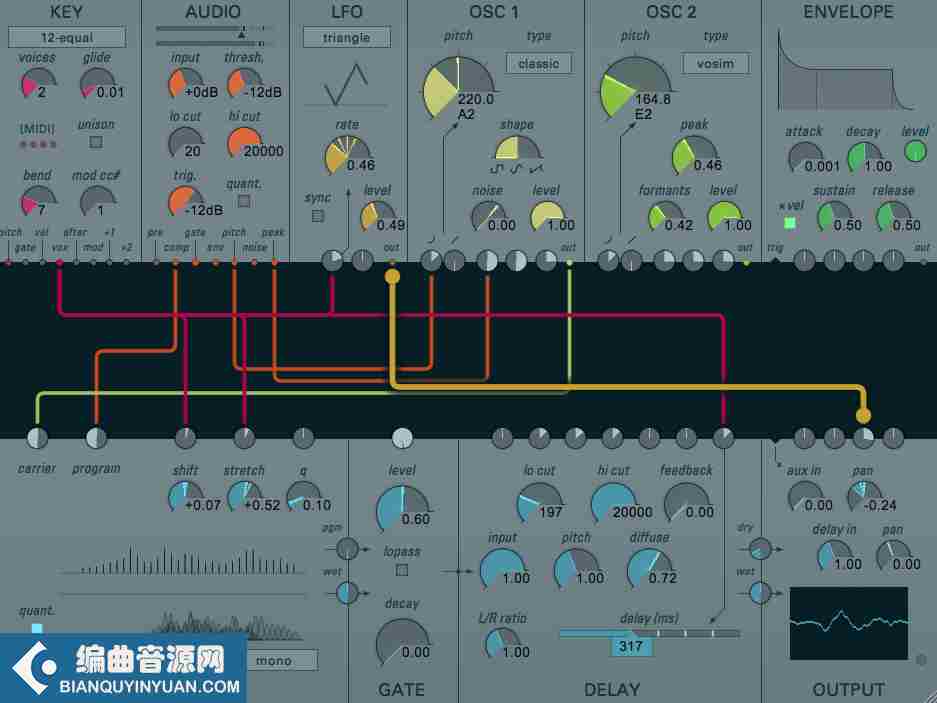This screenshot has width=937, height=703.
Task: Click the LFO rate knob
Action: (348, 155)
